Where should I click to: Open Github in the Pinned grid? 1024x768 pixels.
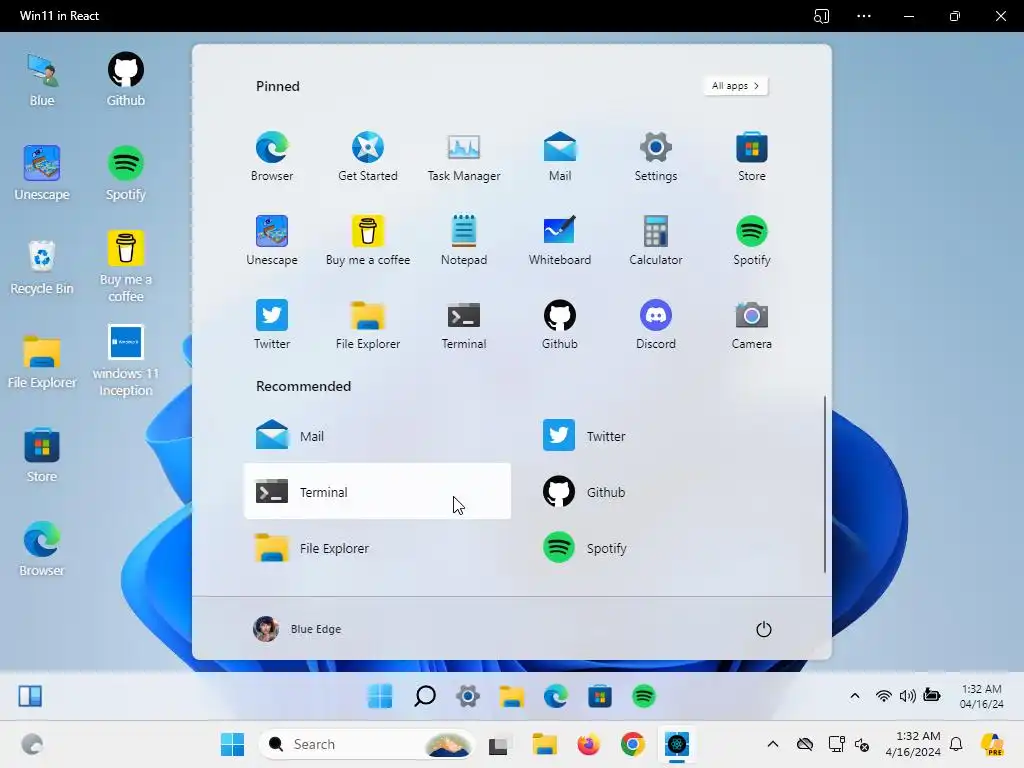(x=560, y=325)
